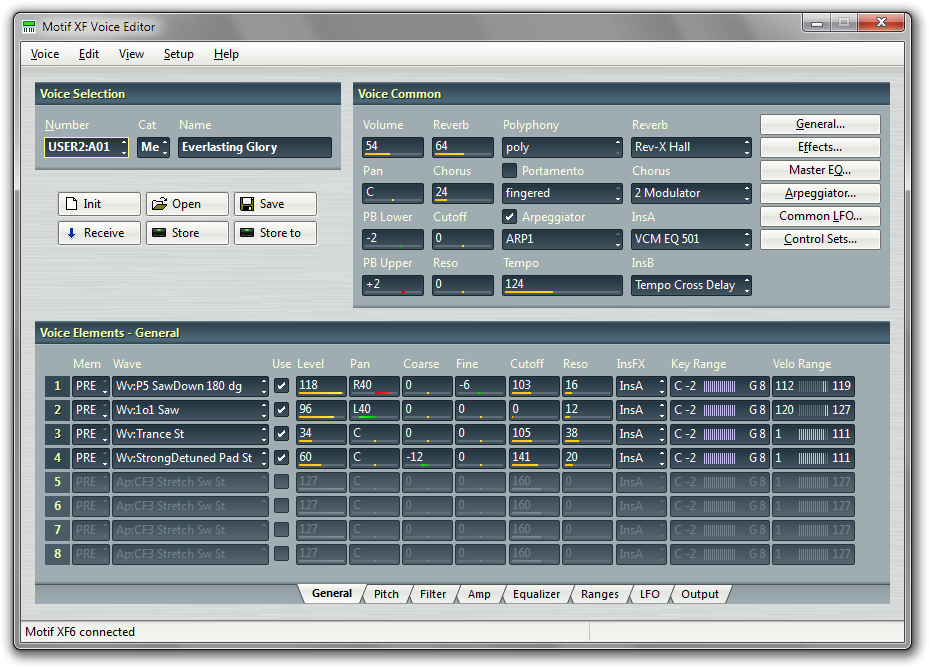Open the Voice menu
929x669 pixels.
pyautogui.click(x=44, y=54)
